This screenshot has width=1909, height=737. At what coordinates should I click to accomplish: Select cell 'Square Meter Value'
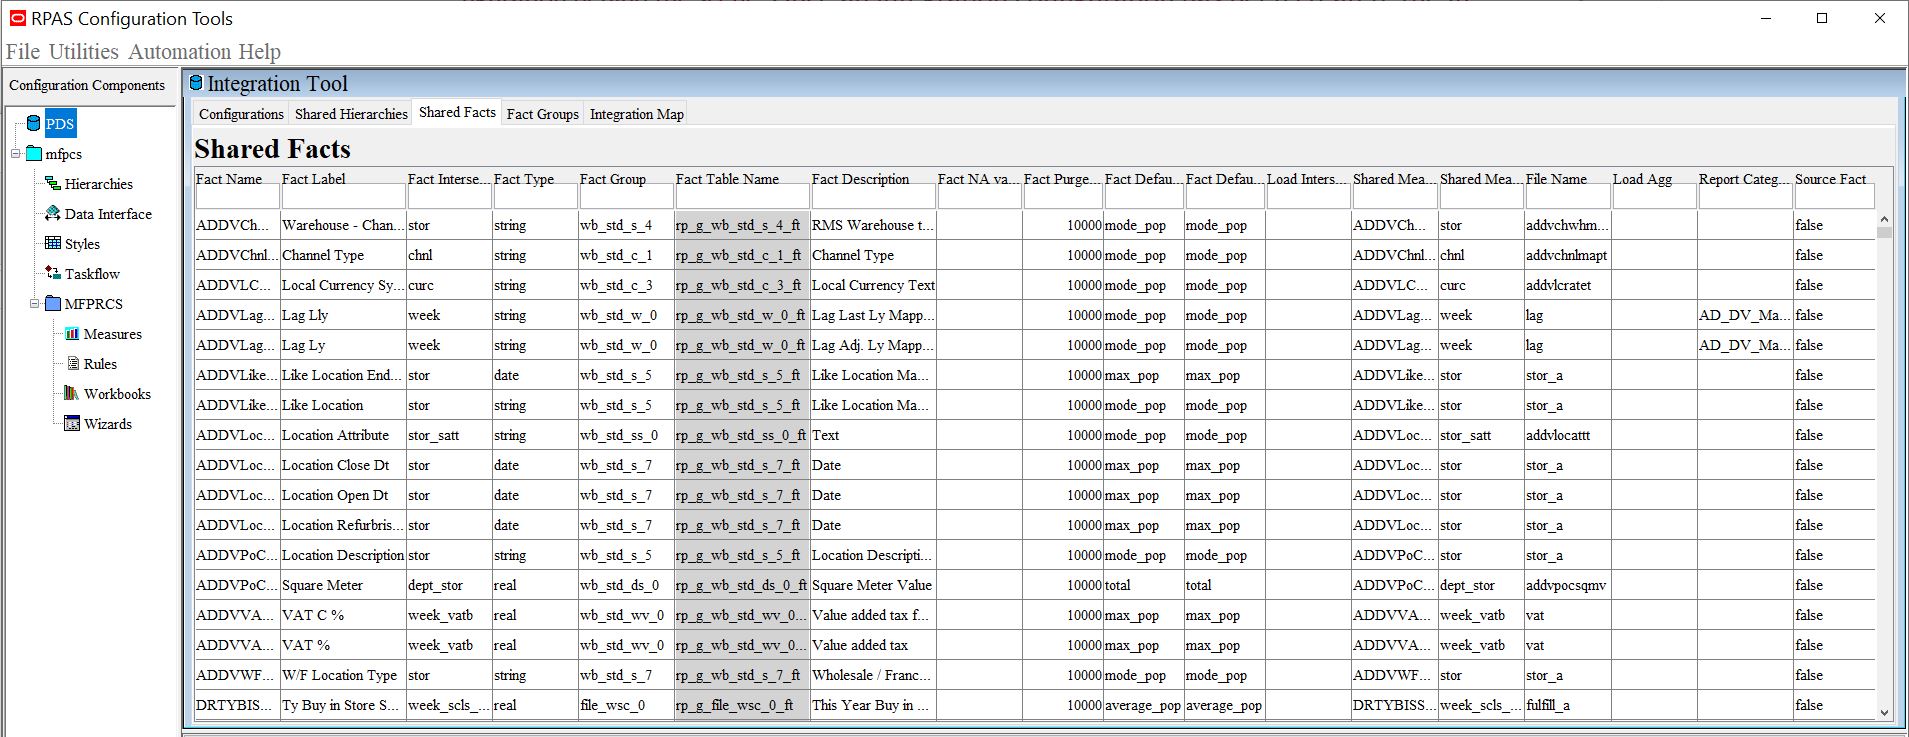(873, 585)
